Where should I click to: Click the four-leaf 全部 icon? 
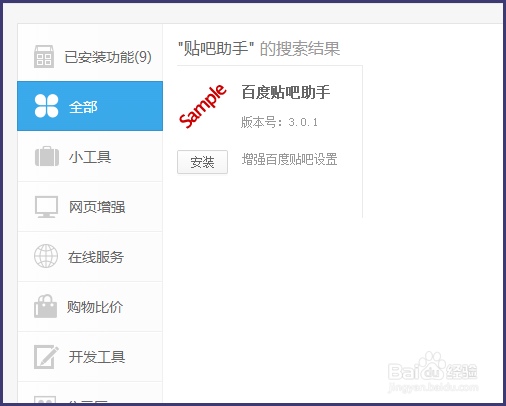(46, 106)
